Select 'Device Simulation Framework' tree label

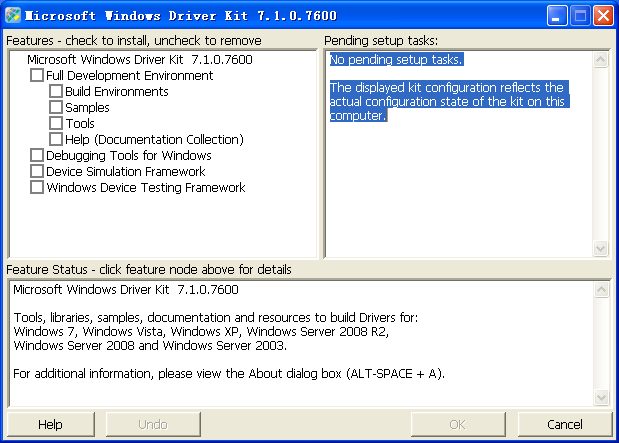tap(126, 171)
